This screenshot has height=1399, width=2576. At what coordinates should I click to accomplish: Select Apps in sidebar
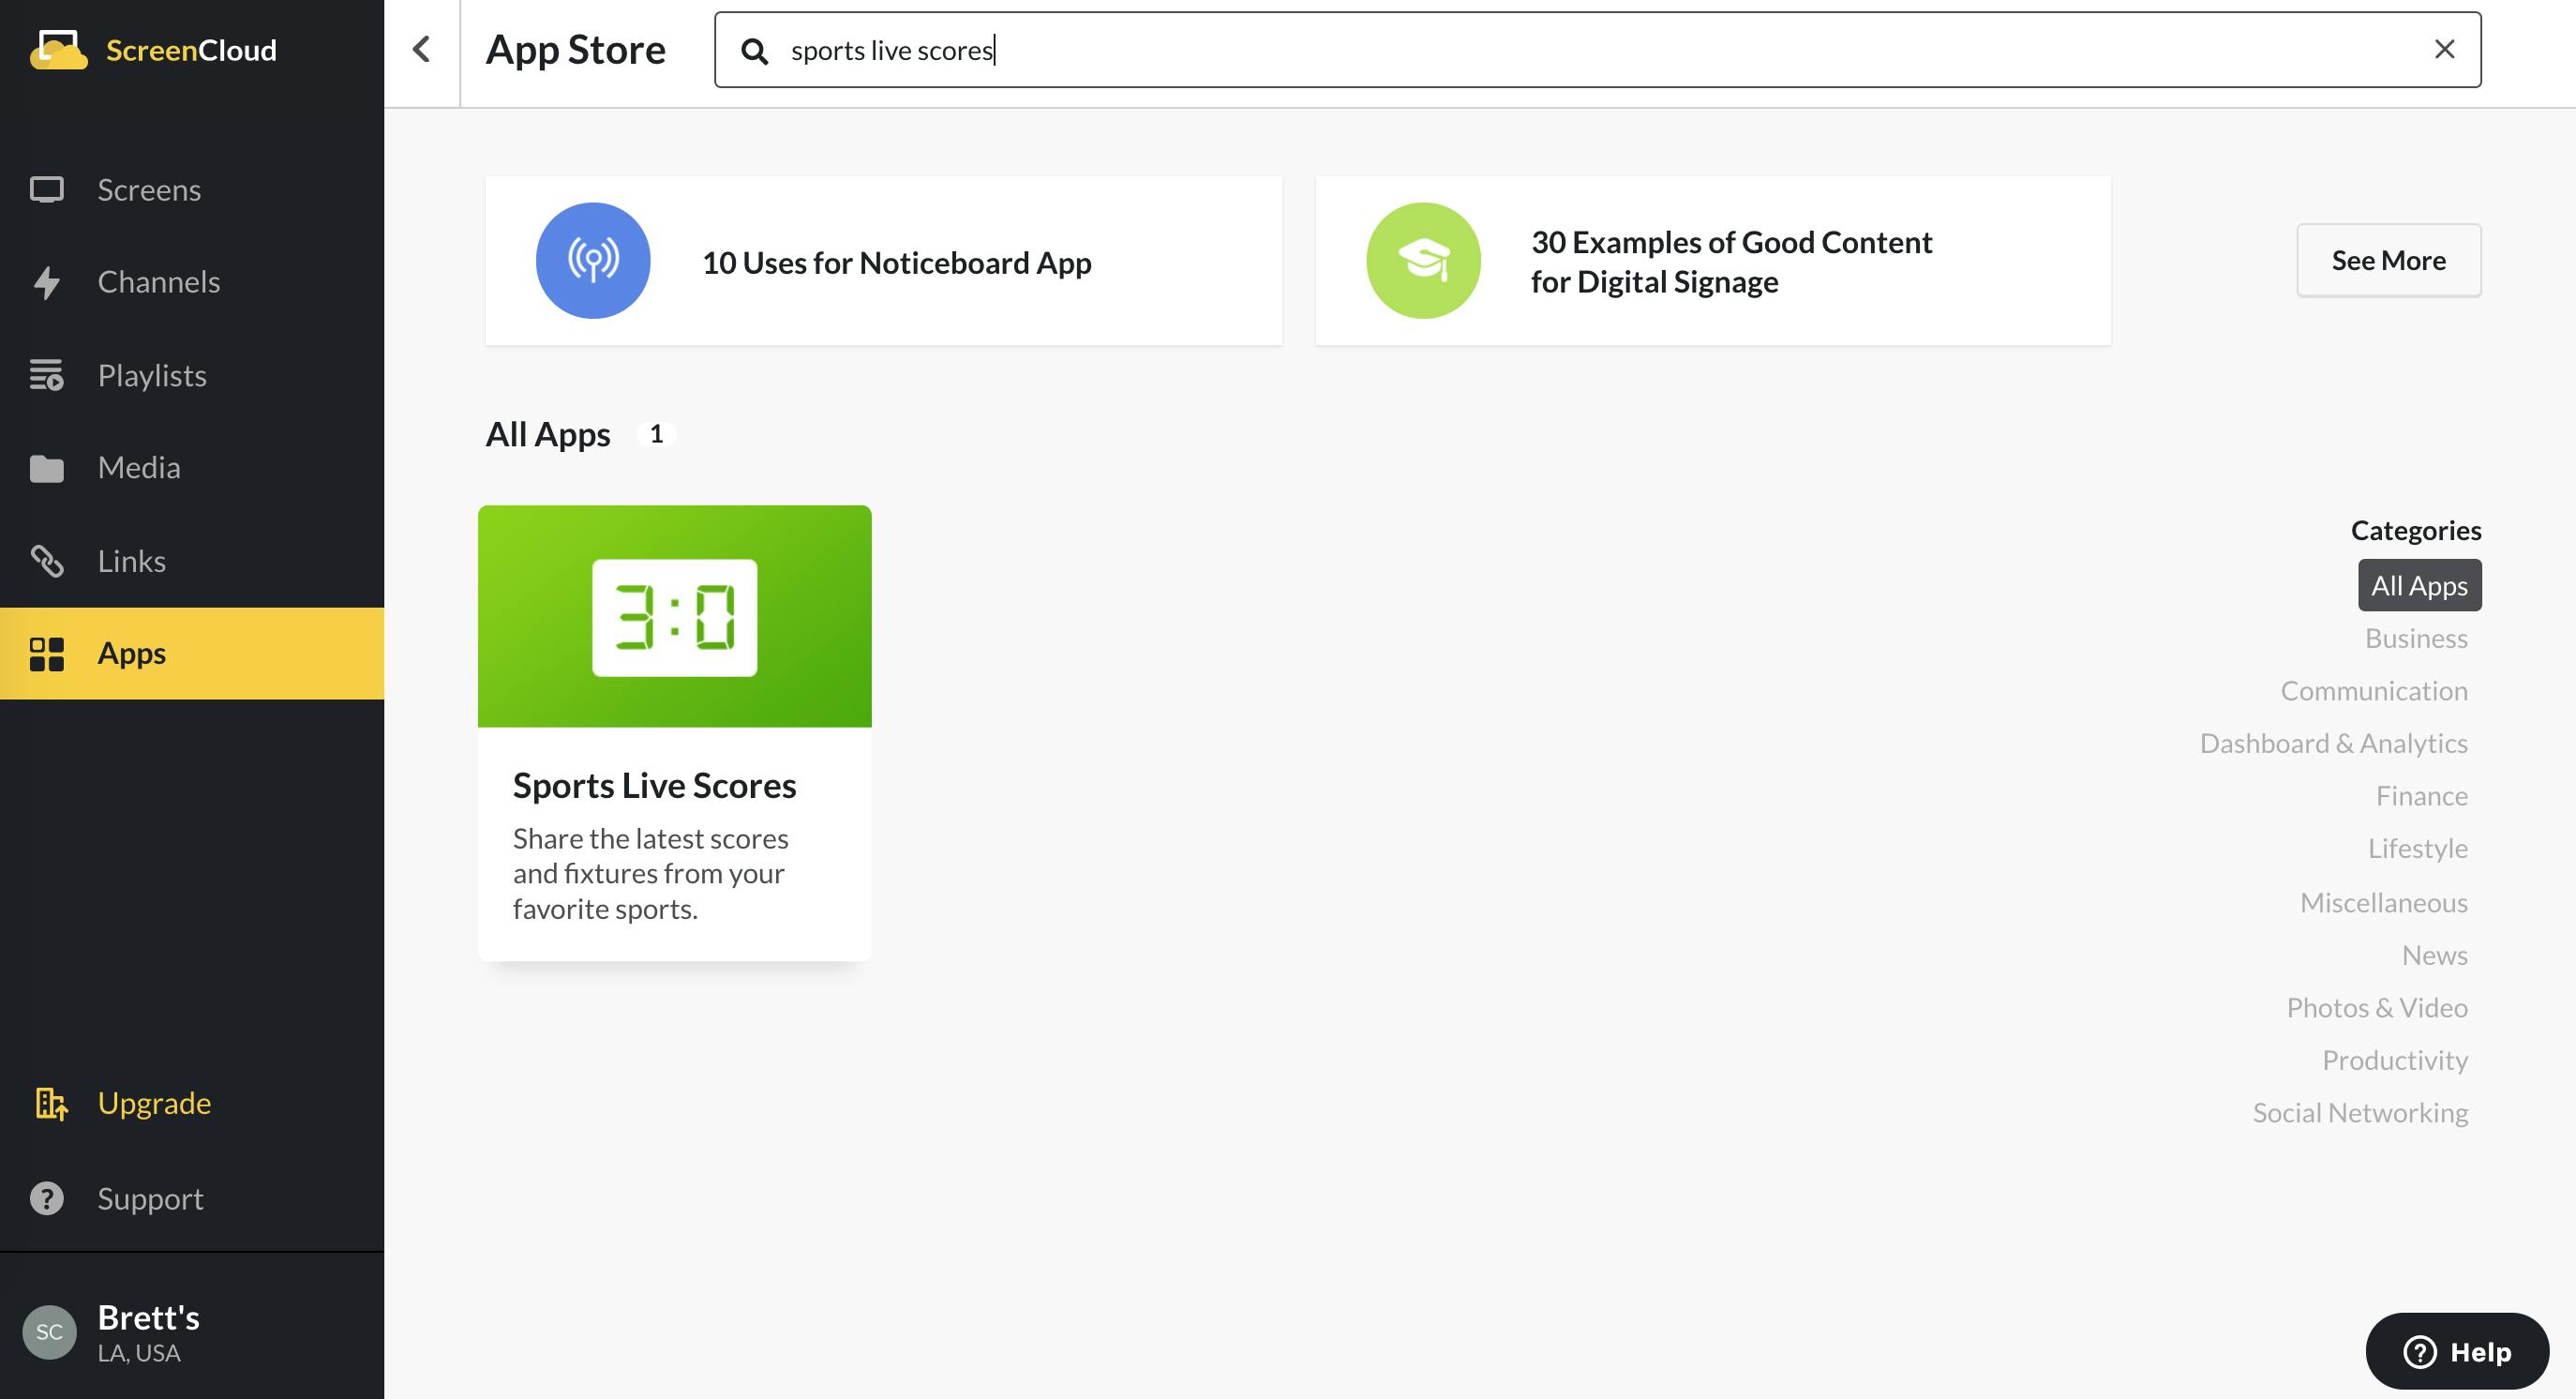click(192, 654)
